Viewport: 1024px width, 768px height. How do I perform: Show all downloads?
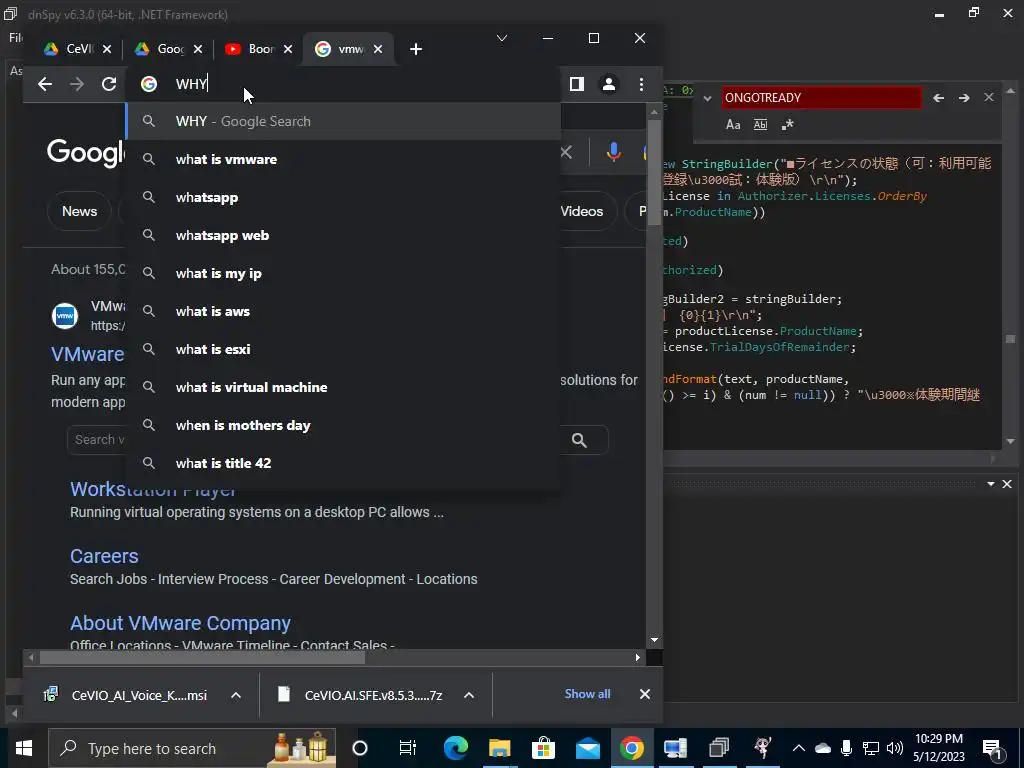587,694
